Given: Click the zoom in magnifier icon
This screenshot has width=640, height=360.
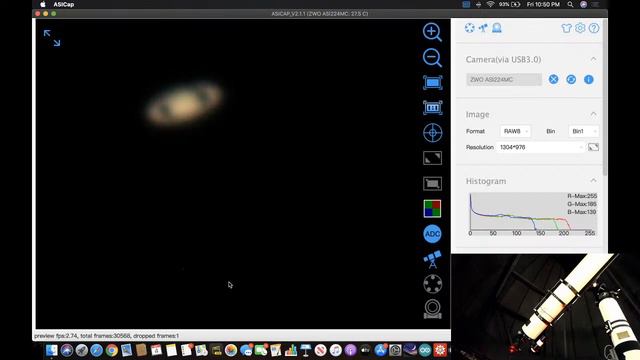Looking at the screenshot, I should [432, 32].
